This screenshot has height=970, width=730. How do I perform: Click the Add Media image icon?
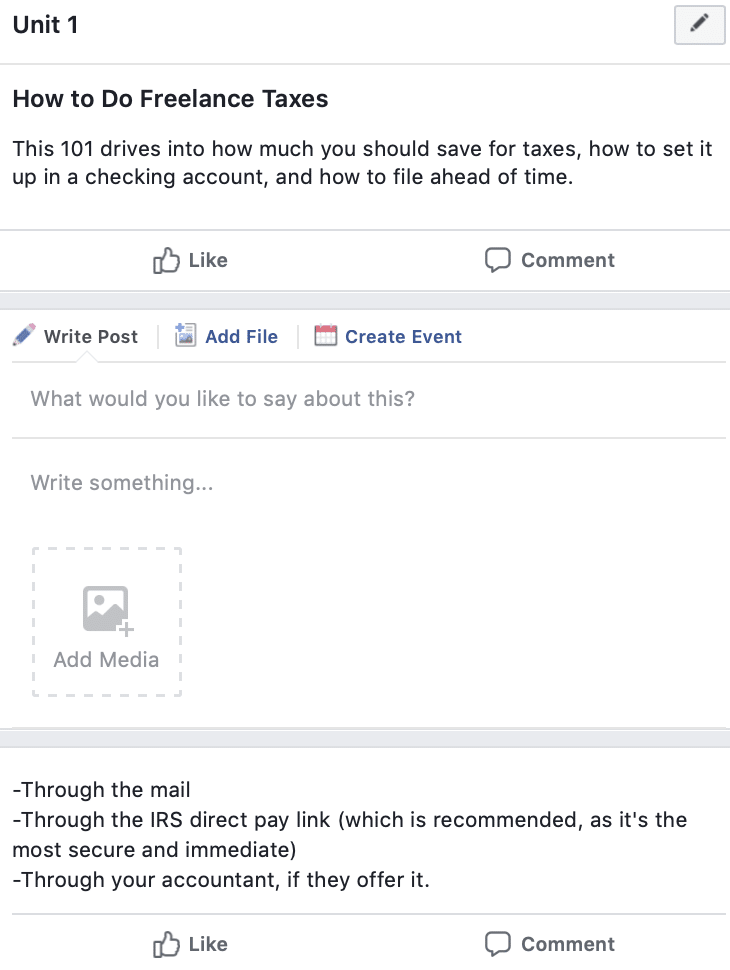108,610
